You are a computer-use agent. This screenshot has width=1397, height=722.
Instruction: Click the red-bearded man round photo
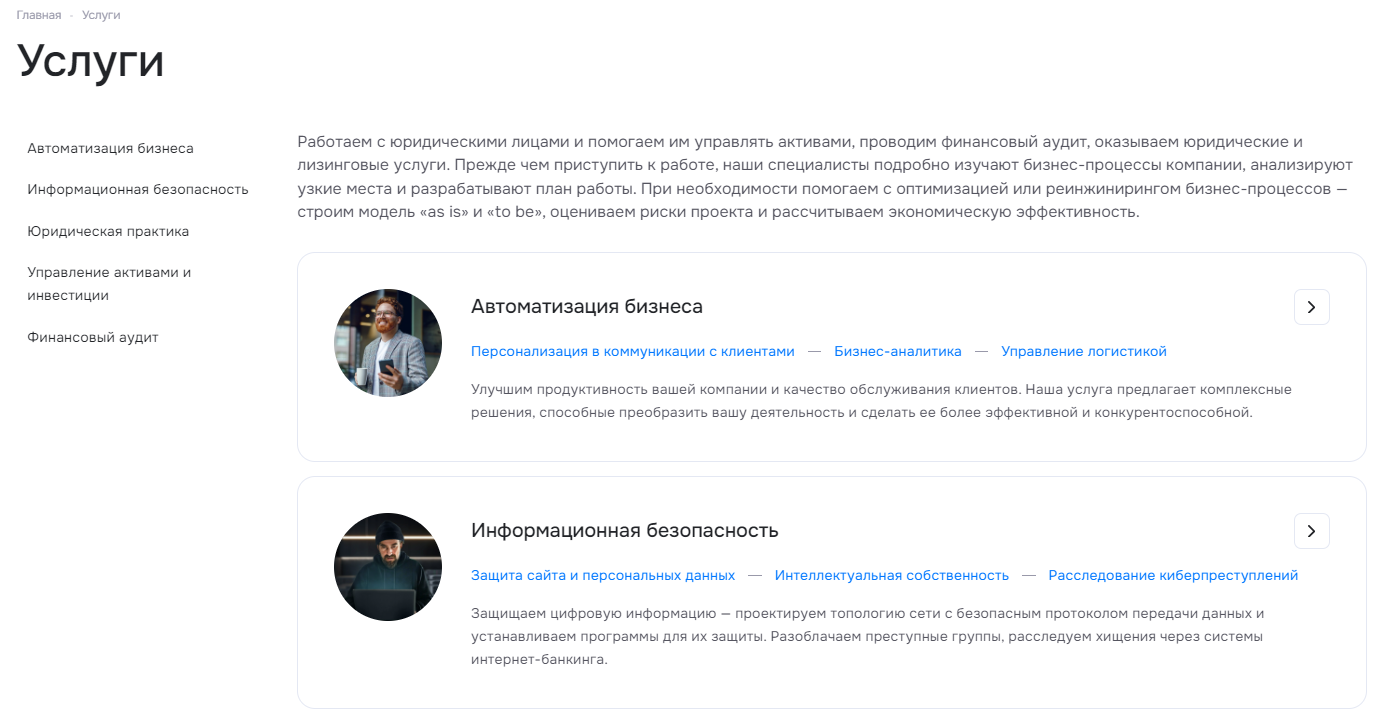point(388,343)
